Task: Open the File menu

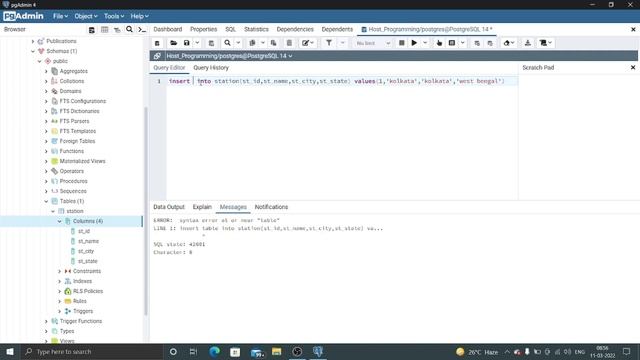Action: (x=60, y=16)
